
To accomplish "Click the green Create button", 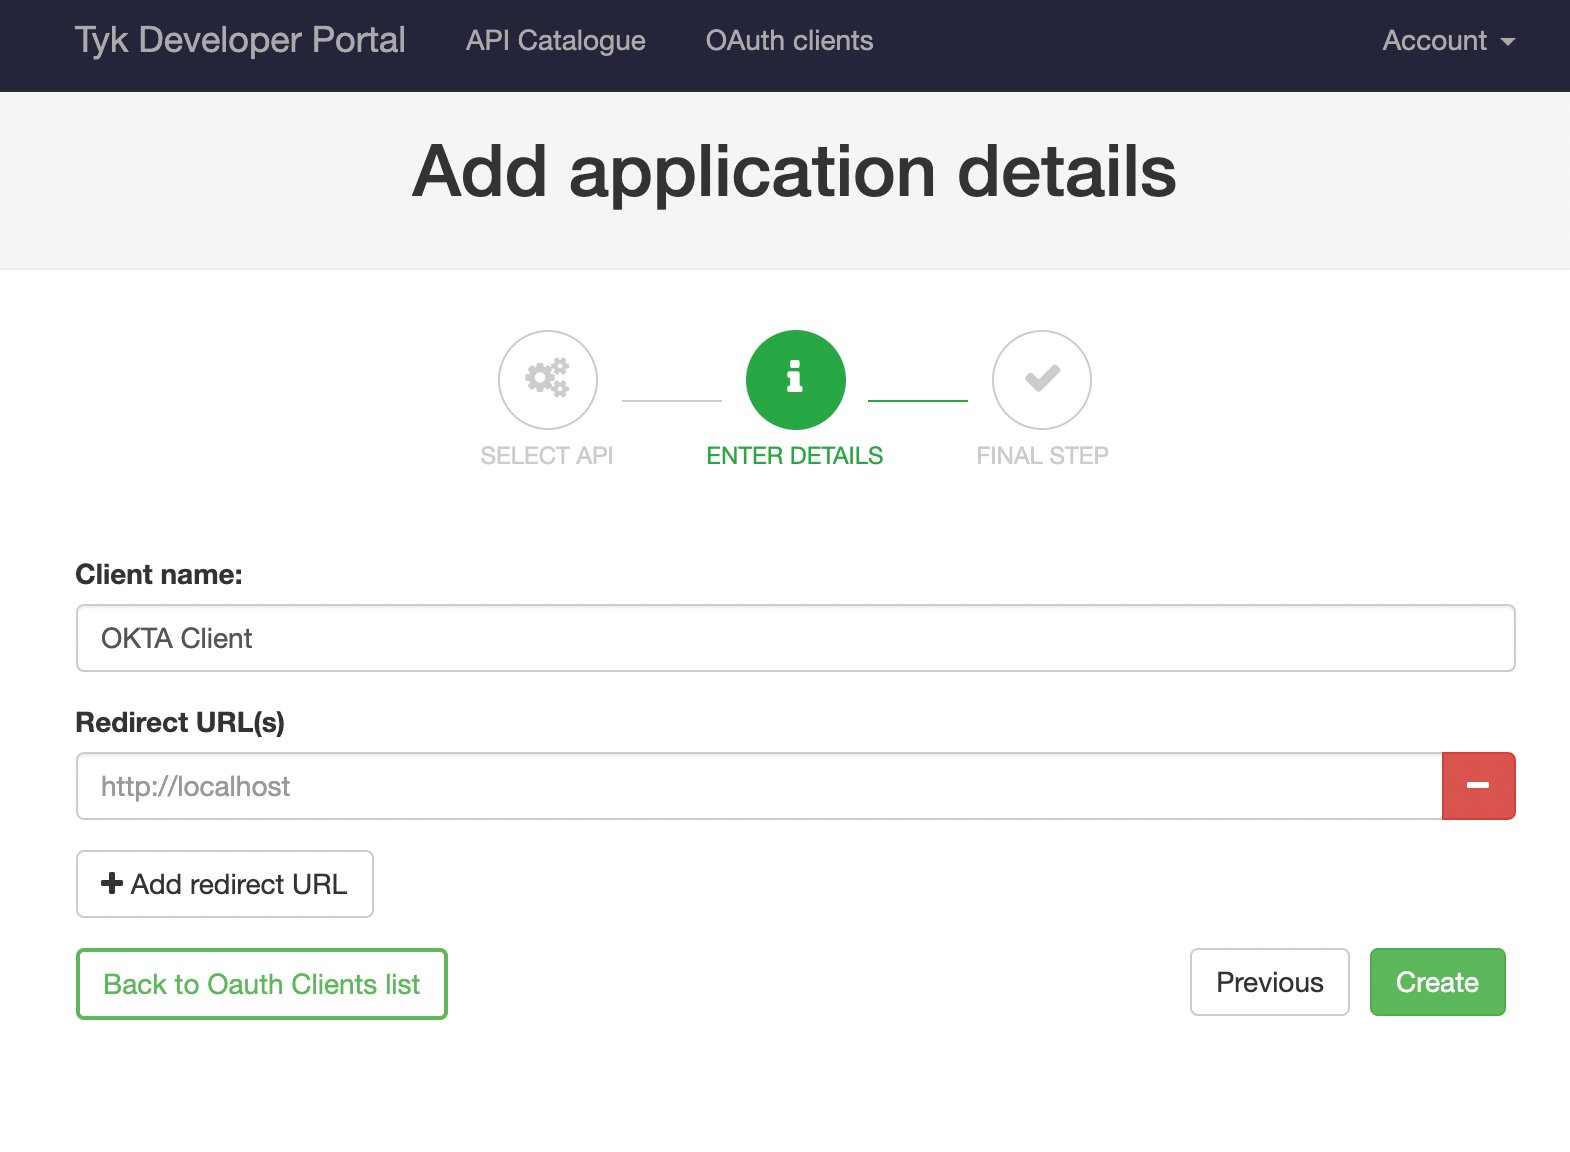I will click(1437, 982).
